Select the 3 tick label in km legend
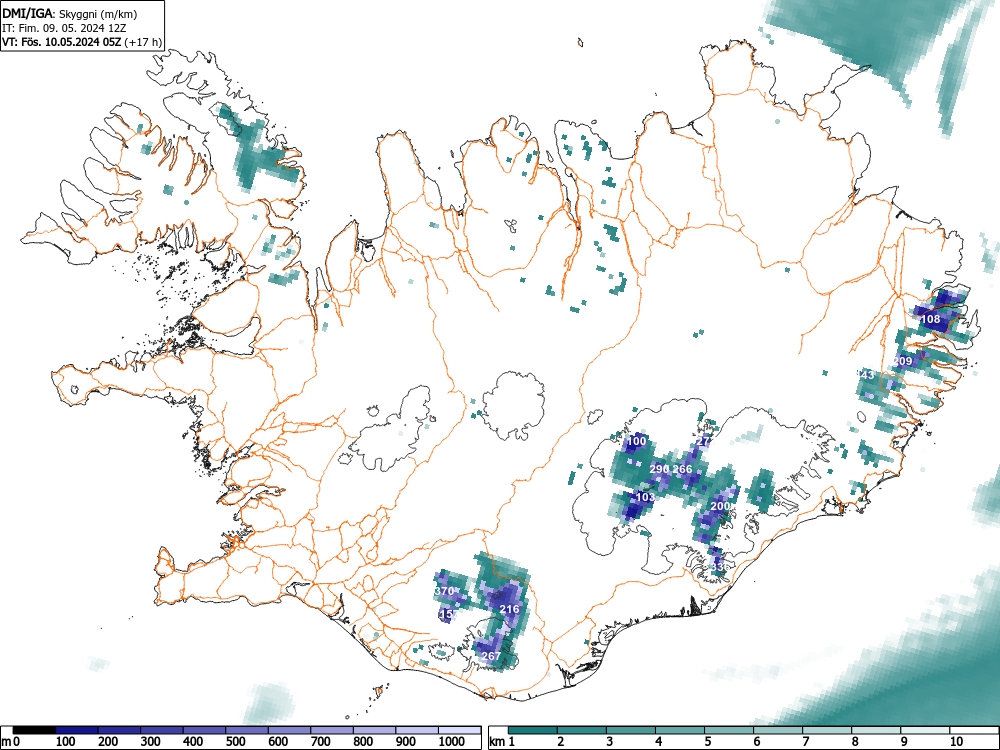Screen dimensions: 1000x750 pos(610,742)
